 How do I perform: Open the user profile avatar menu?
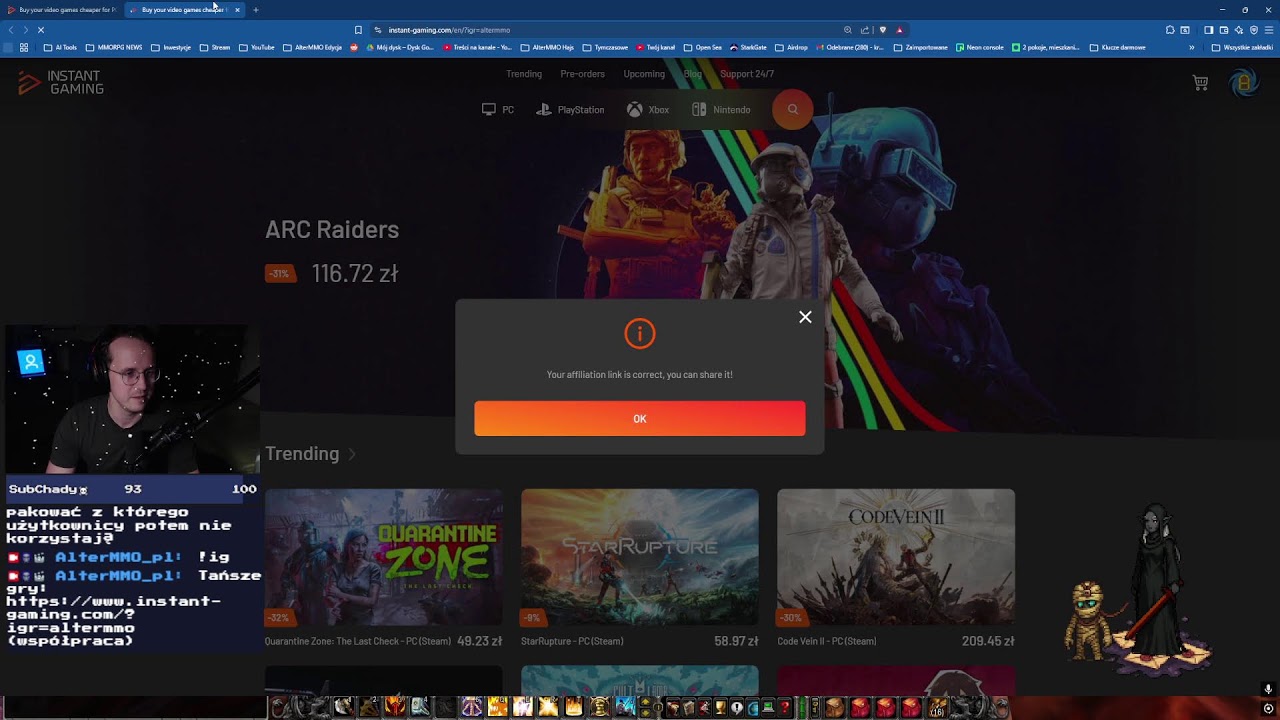pos(1244,83)
